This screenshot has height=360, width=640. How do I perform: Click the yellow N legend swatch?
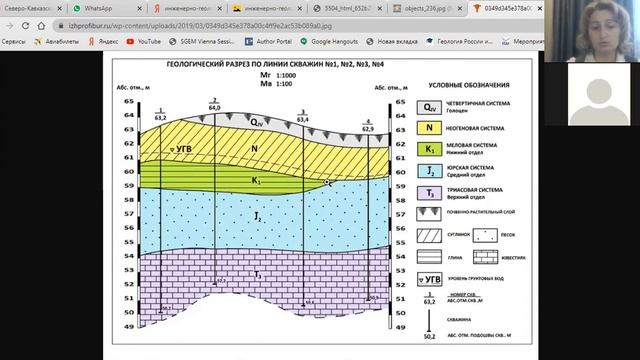point(429,128)
